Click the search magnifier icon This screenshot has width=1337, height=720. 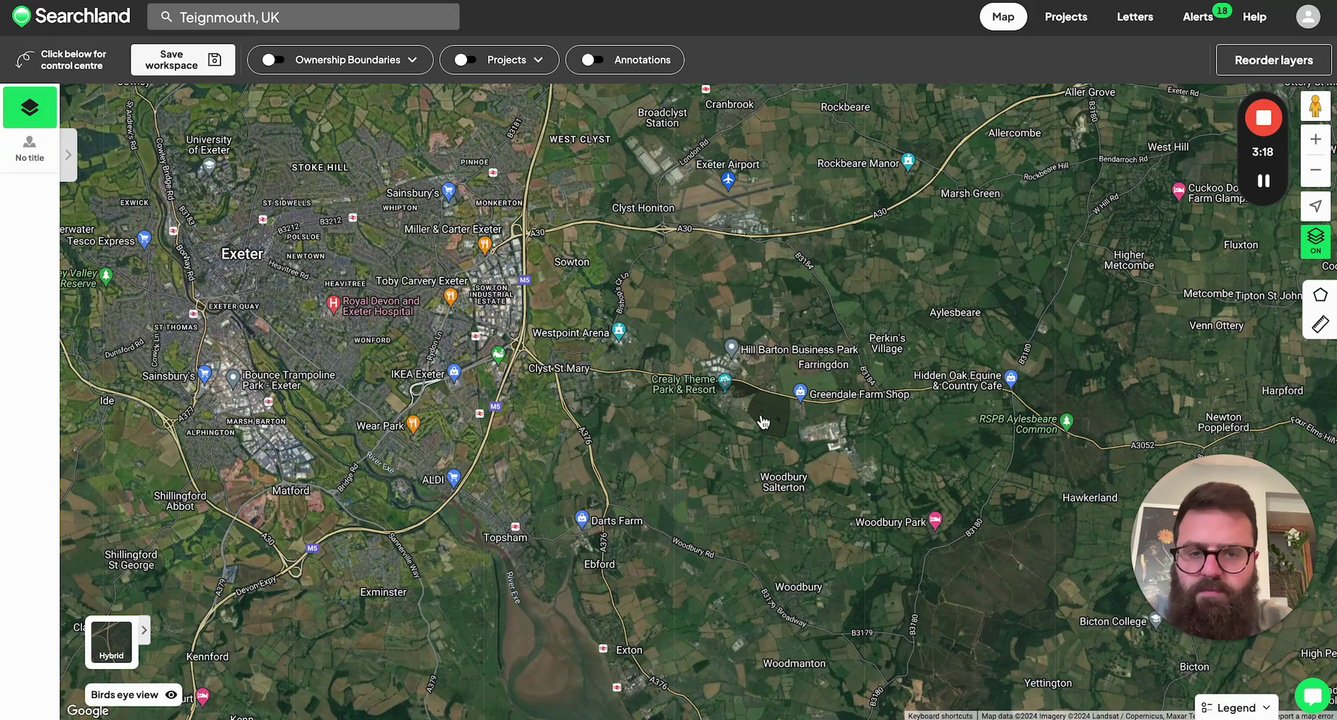click(166, 17)
